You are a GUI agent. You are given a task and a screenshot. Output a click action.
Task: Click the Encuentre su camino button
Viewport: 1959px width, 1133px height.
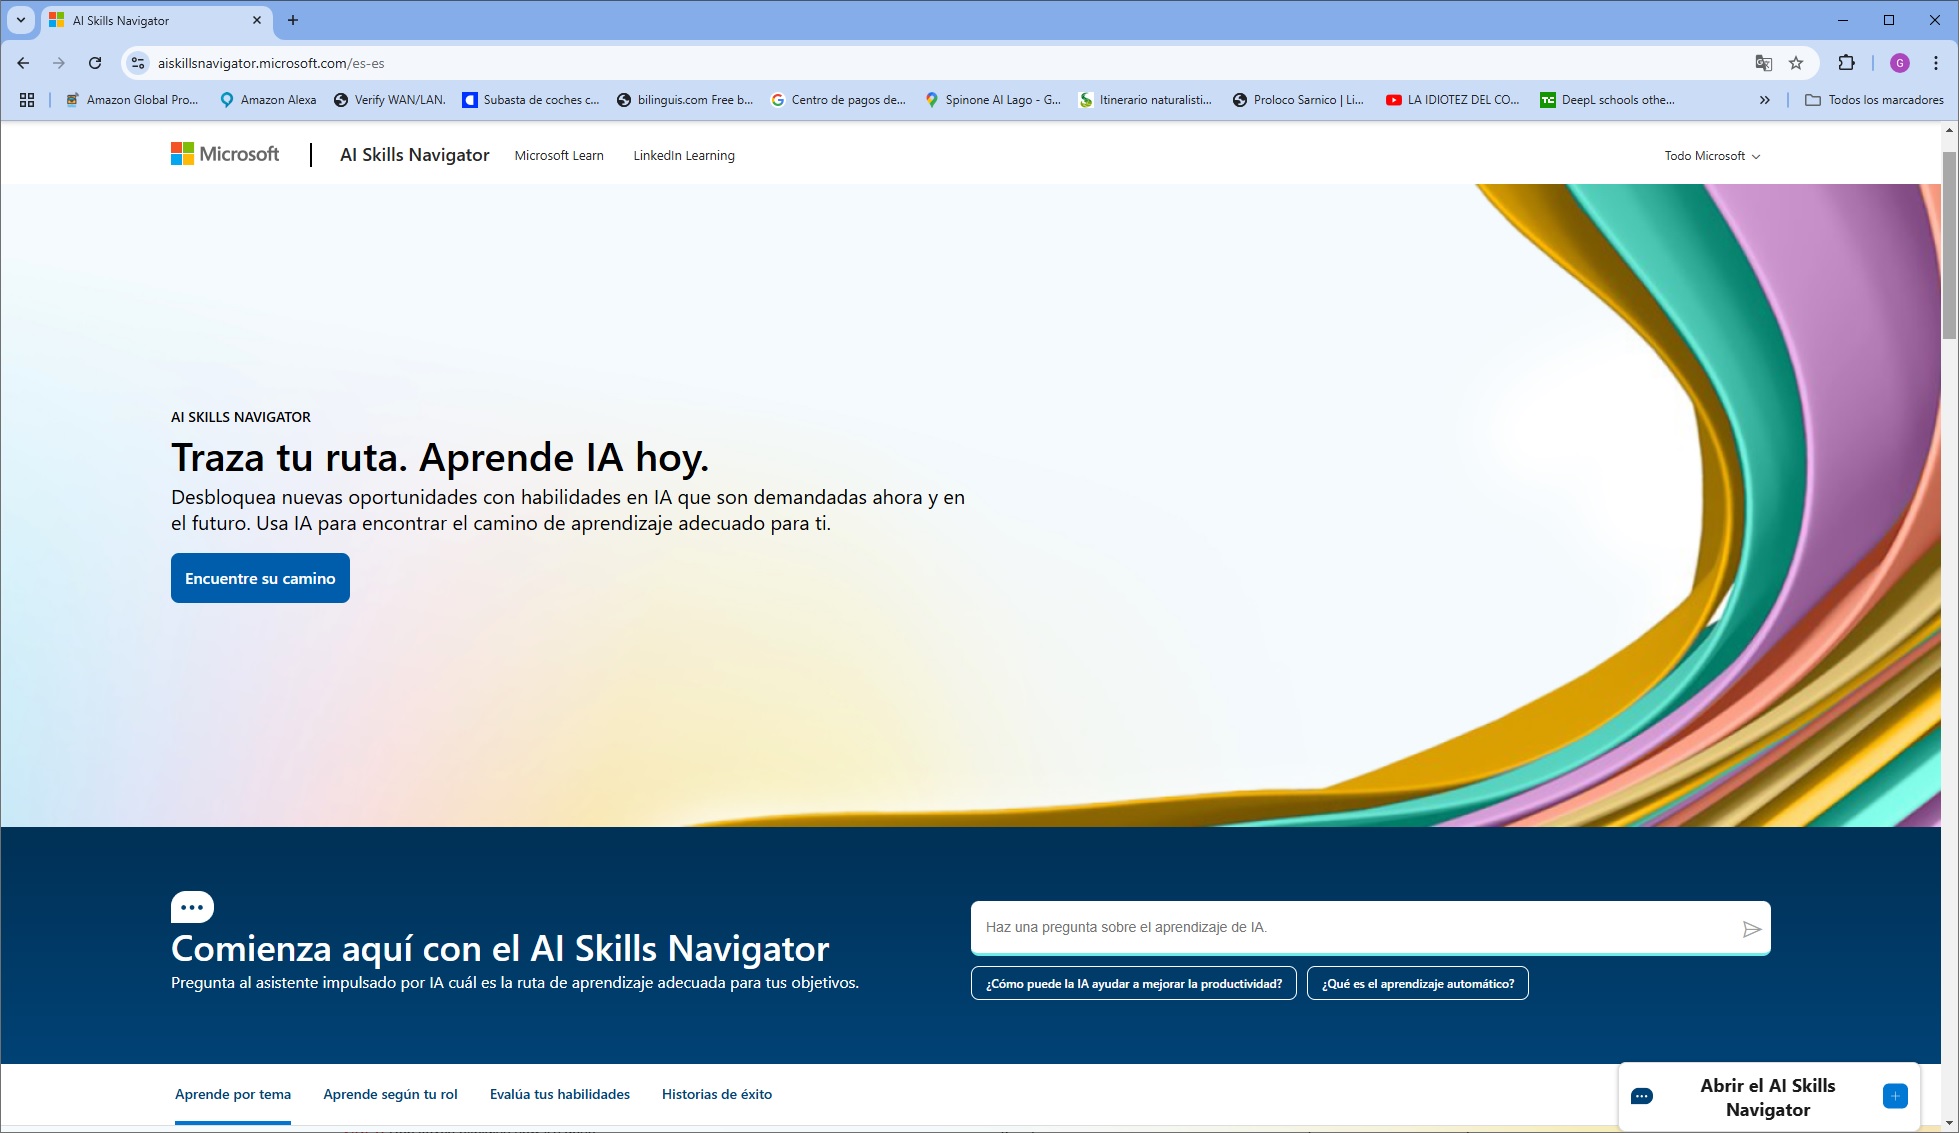point(260,578)
